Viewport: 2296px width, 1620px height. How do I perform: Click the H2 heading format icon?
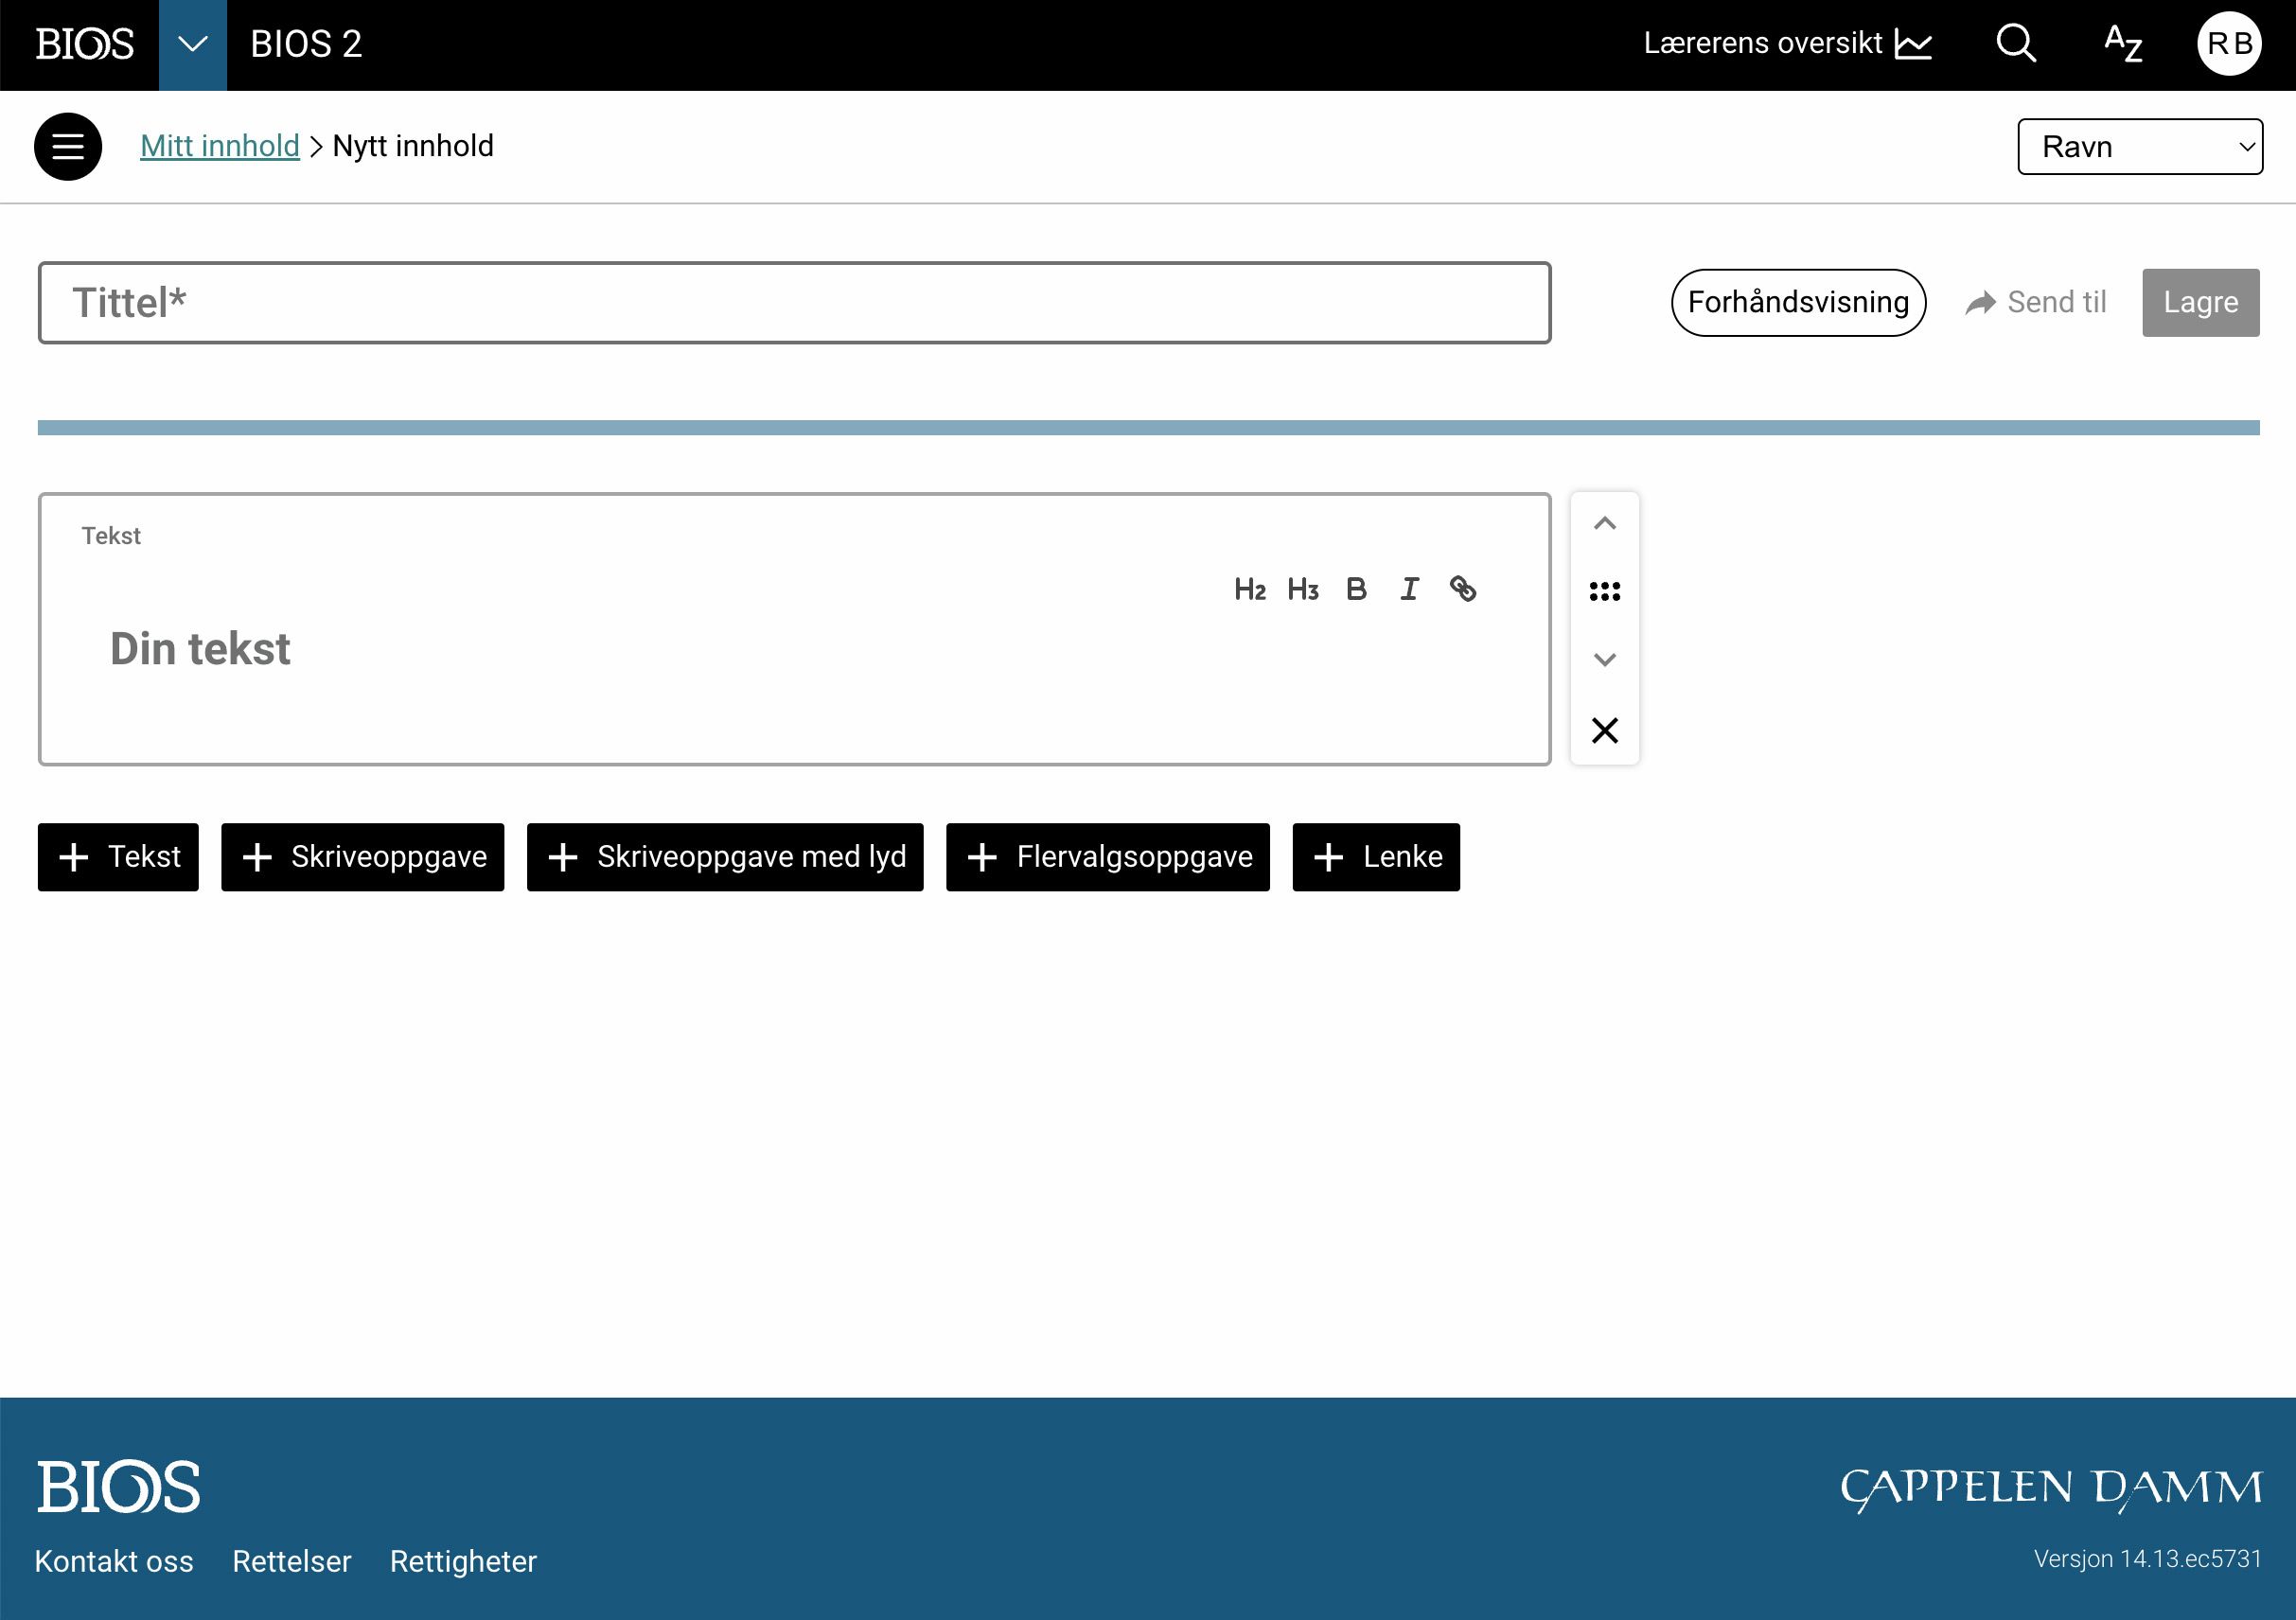pyautogui.click(x=1249, y=589)
